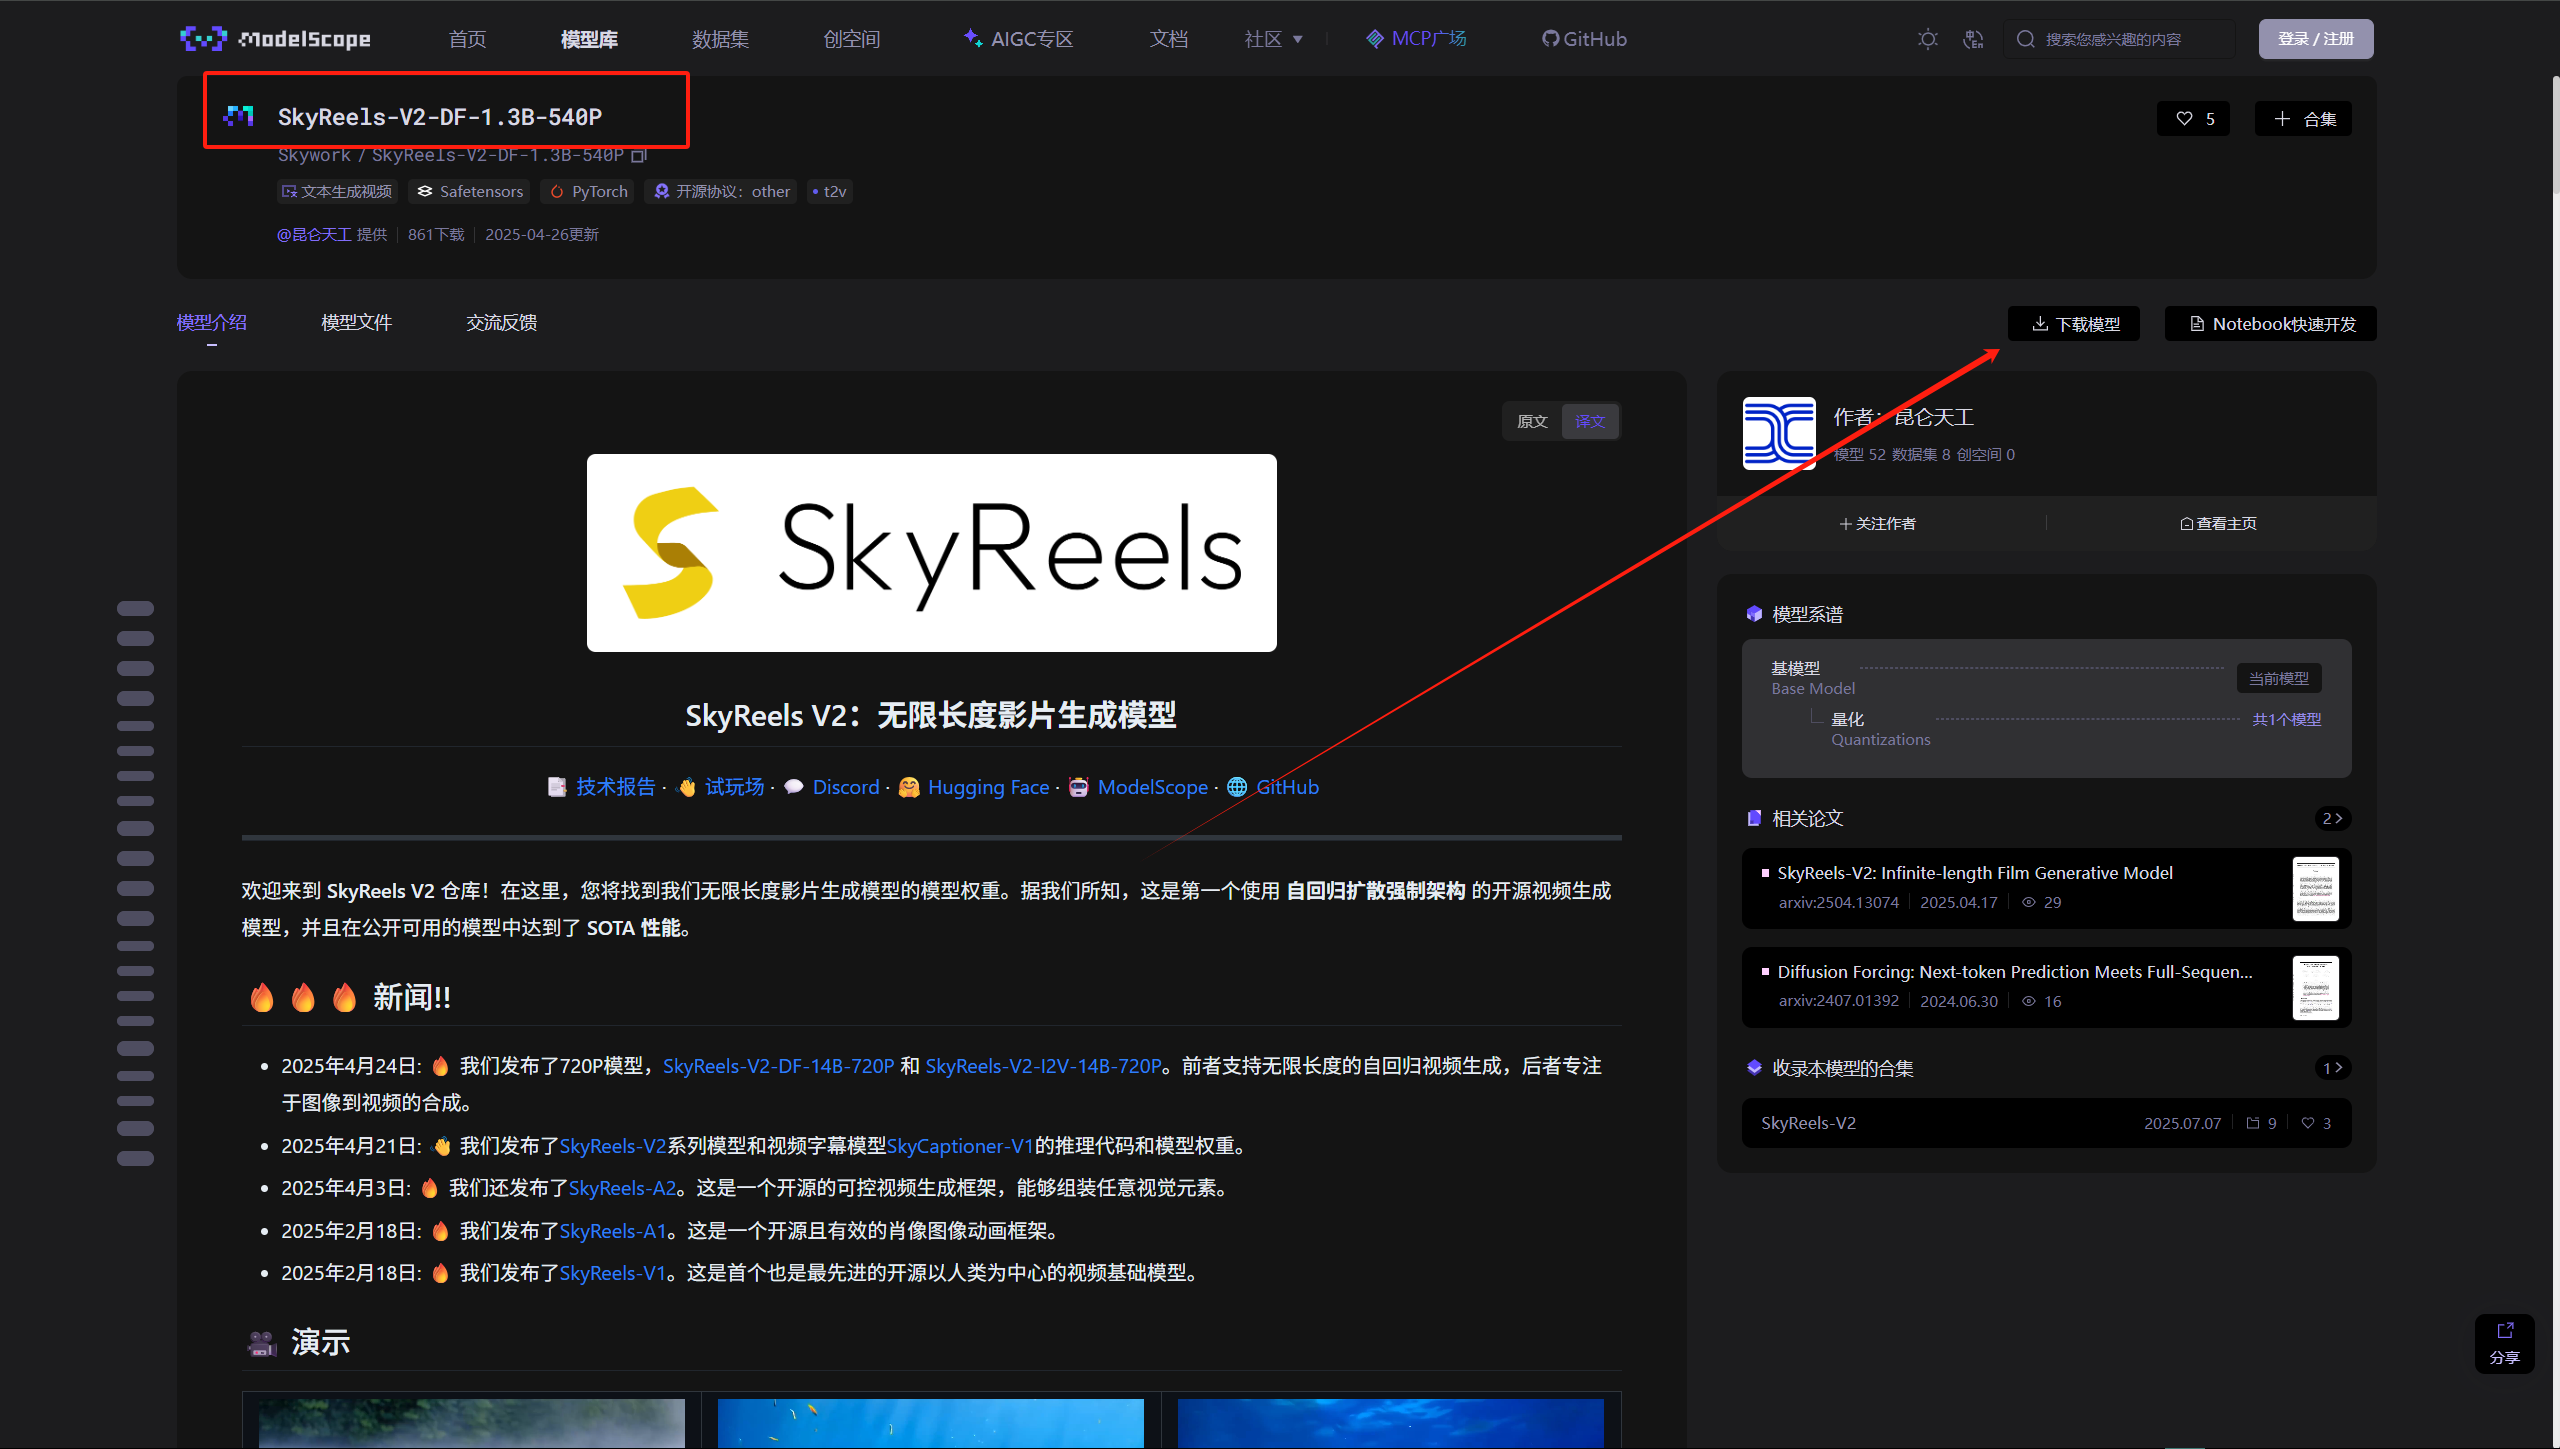Expand the 相关论文 list
Screen dimensions: 2560x1449
(2332, 818)
